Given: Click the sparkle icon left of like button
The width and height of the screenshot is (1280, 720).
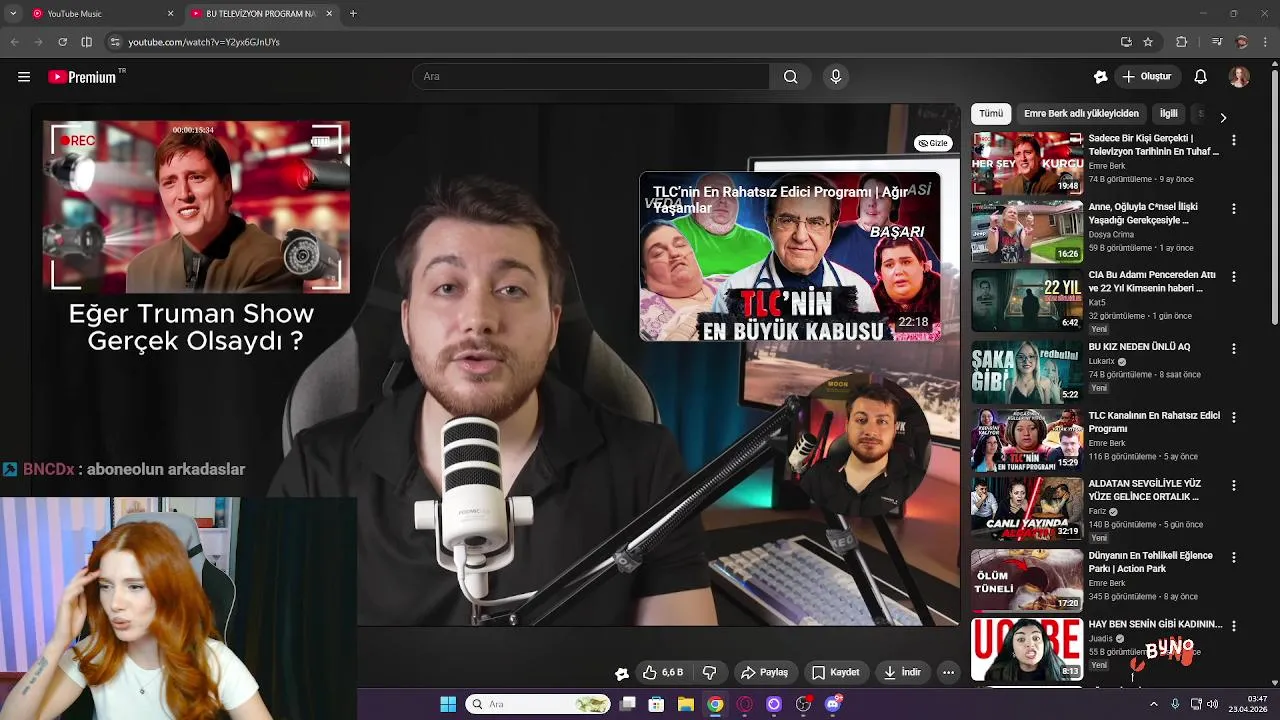Looking at the screenshot, I should pos(621,673).
